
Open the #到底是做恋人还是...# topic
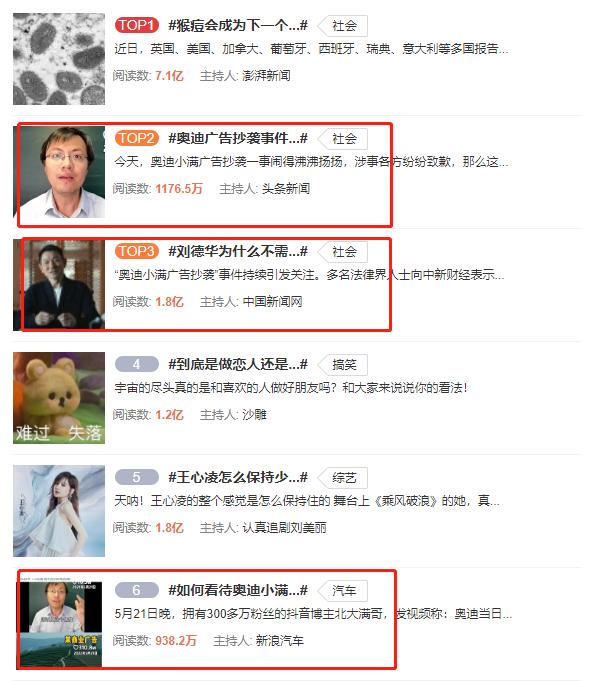[x=238, y=364]
